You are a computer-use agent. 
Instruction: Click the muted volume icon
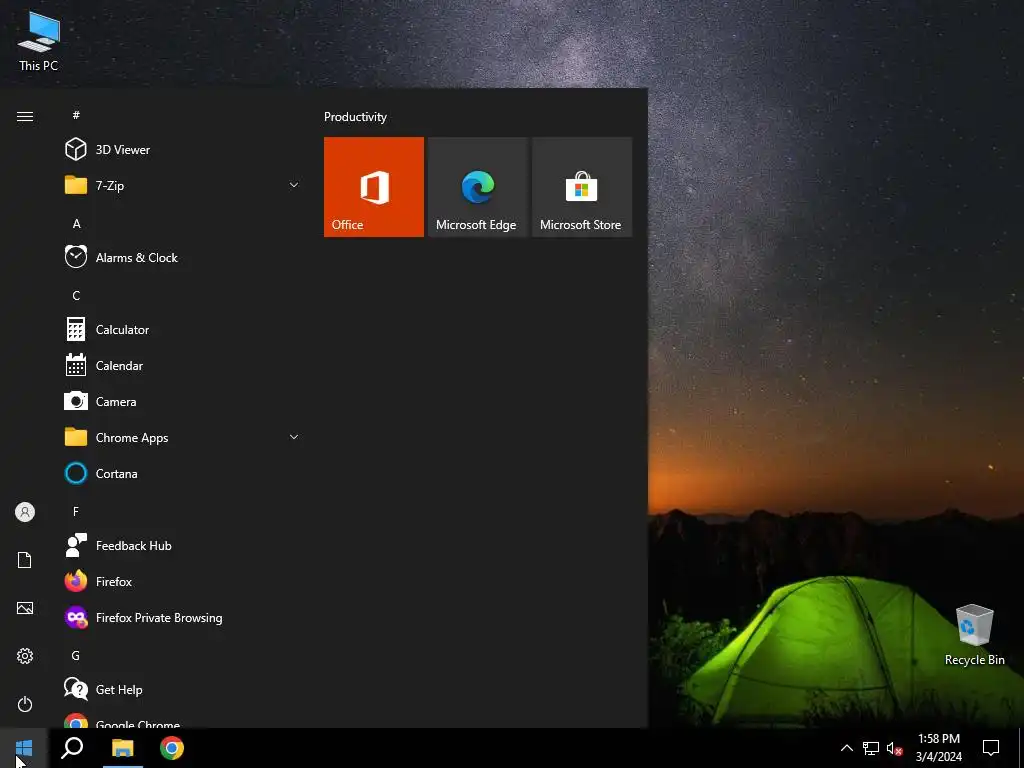[894, 748]
